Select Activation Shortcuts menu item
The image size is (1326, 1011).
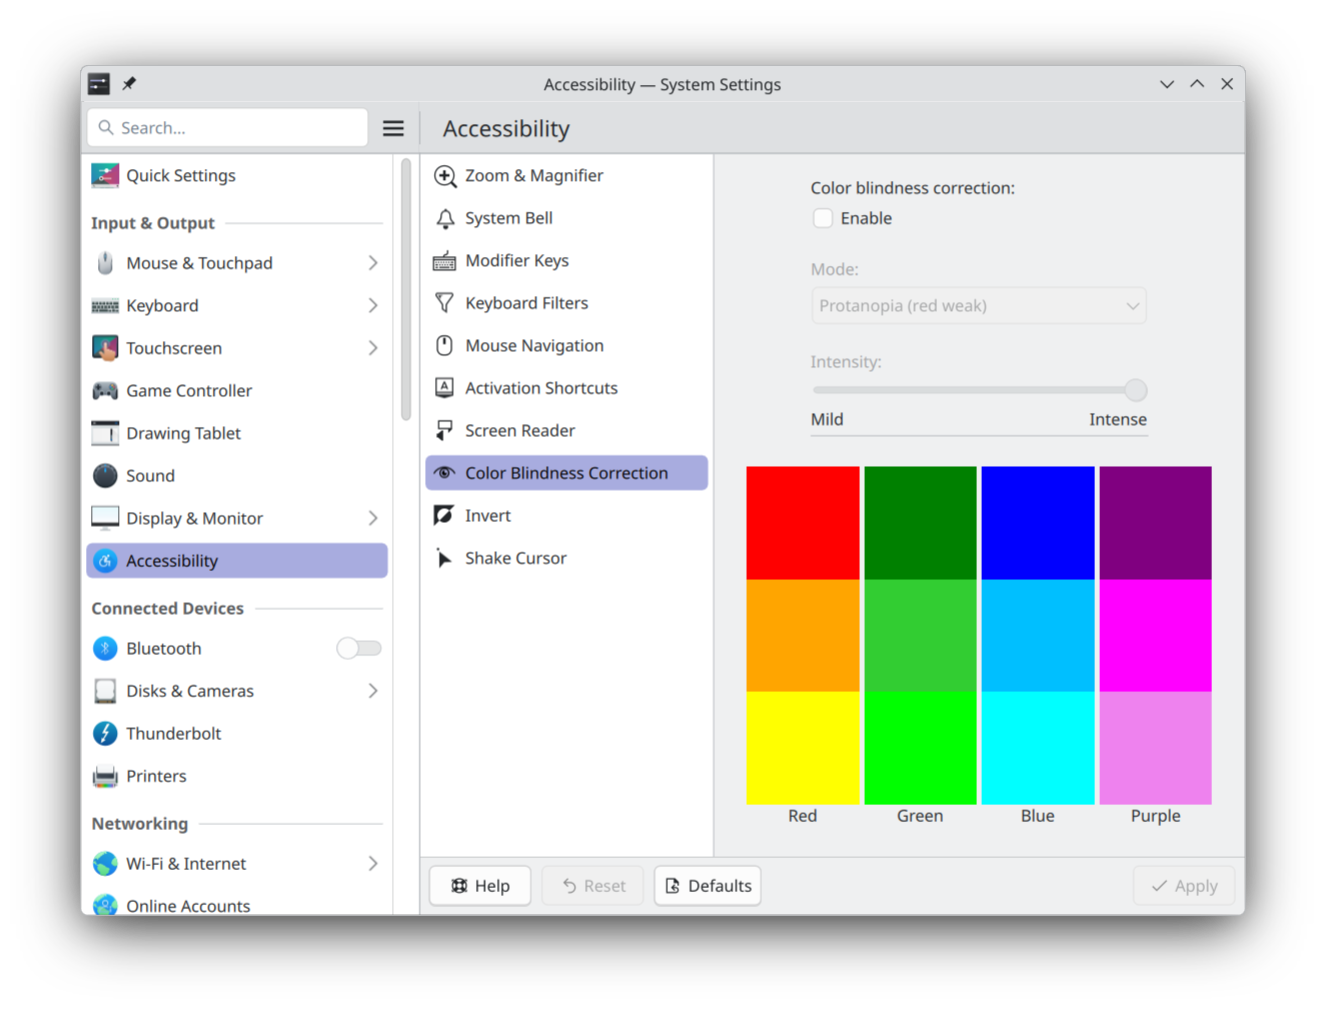(x=541, y=388)
